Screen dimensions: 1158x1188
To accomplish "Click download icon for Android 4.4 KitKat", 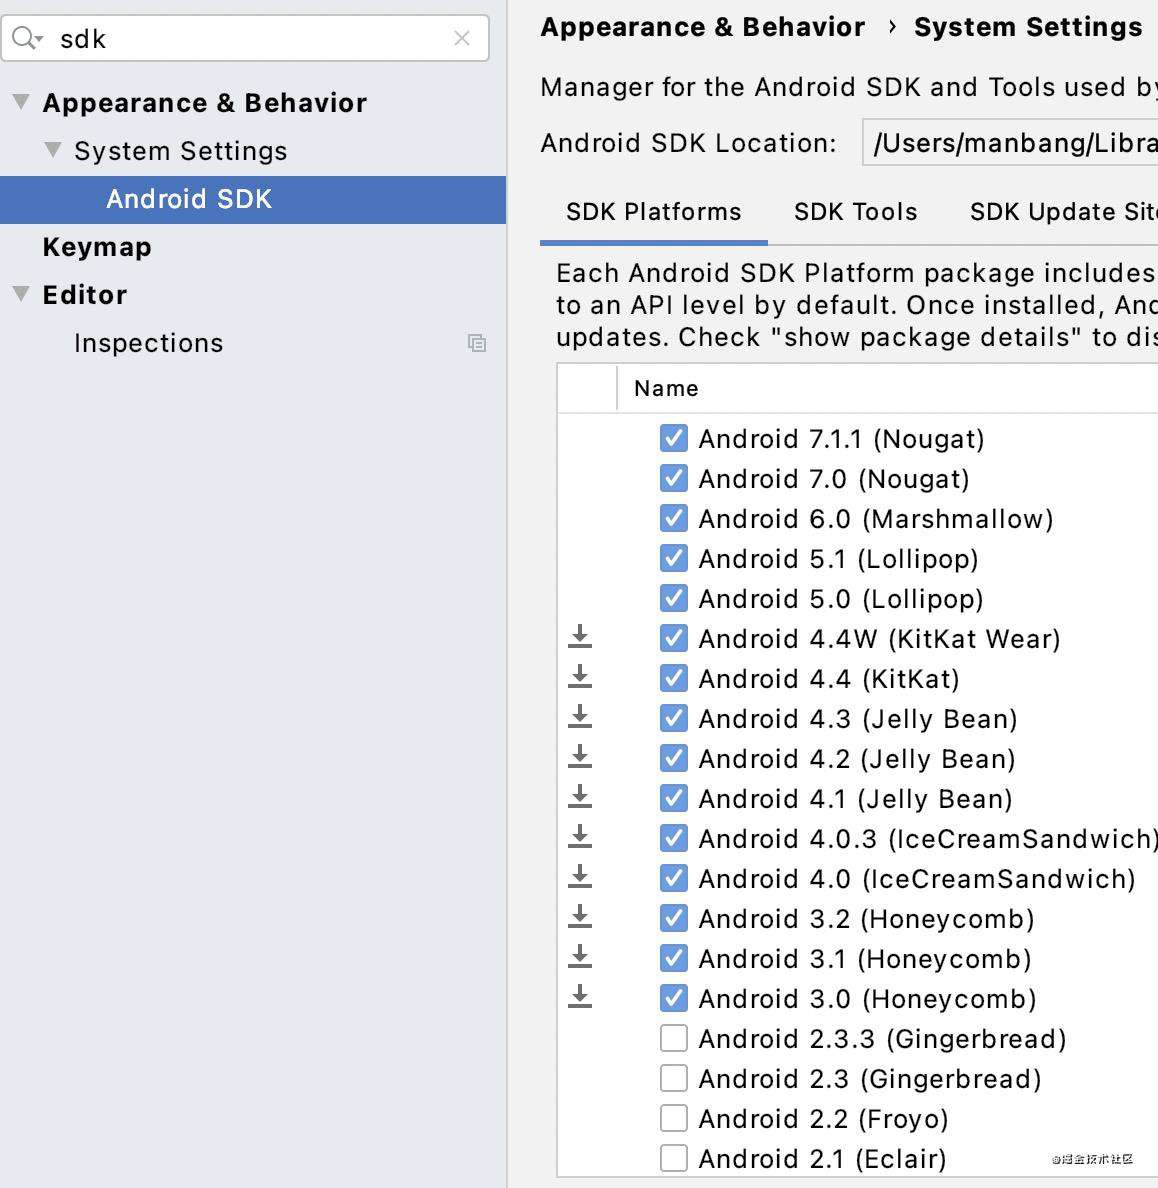I will (580, 677).
